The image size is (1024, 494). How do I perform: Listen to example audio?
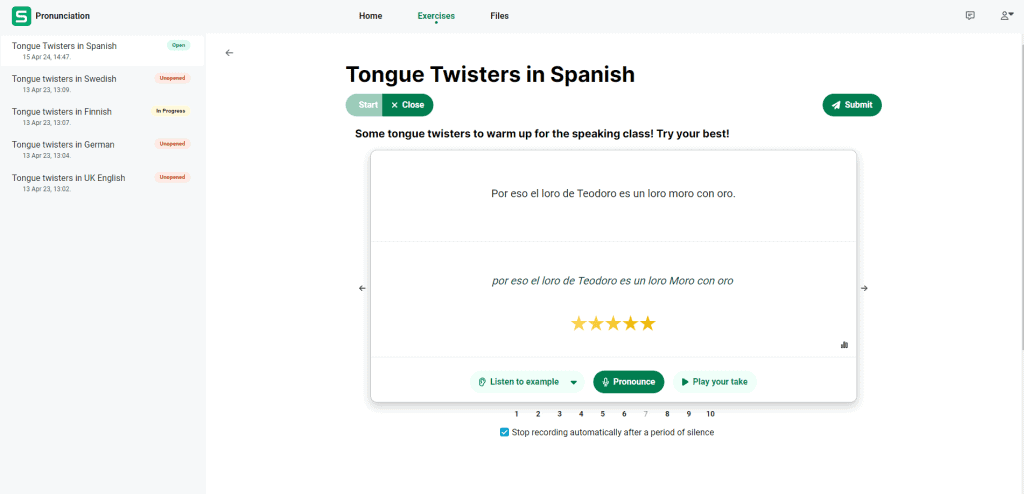point(519,382)
